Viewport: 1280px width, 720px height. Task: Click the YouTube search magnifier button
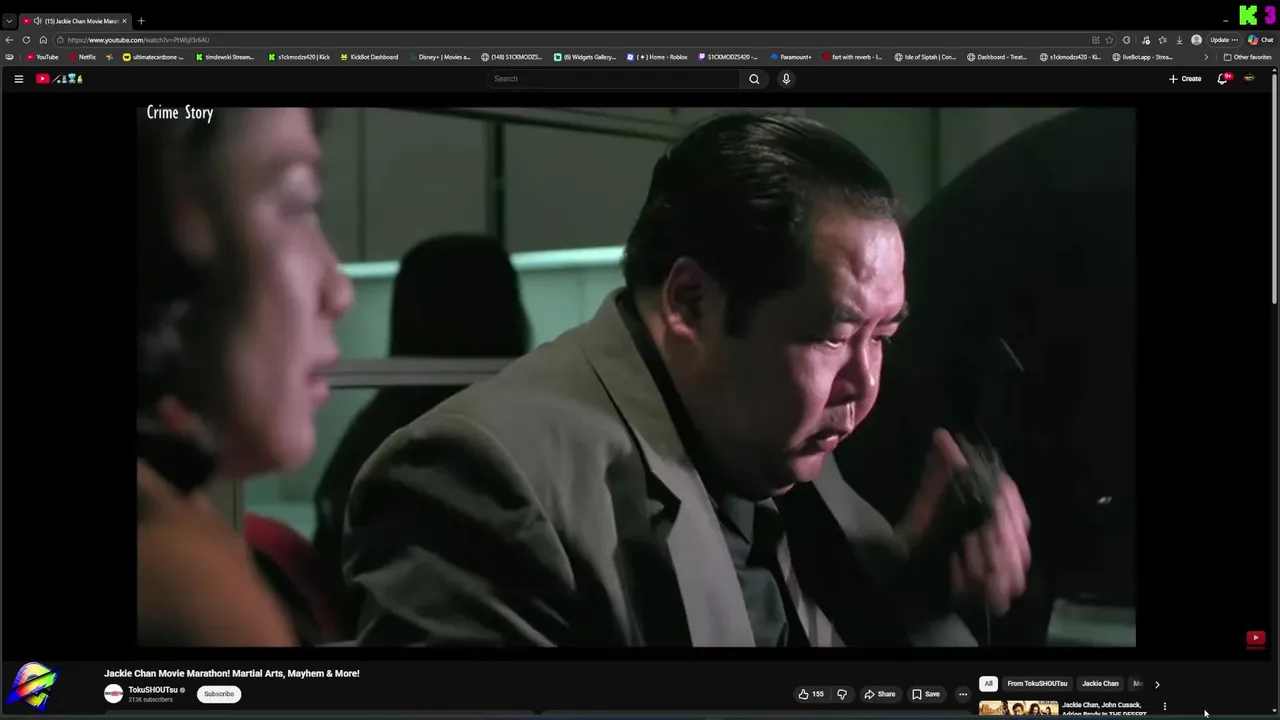pos(754,79)
